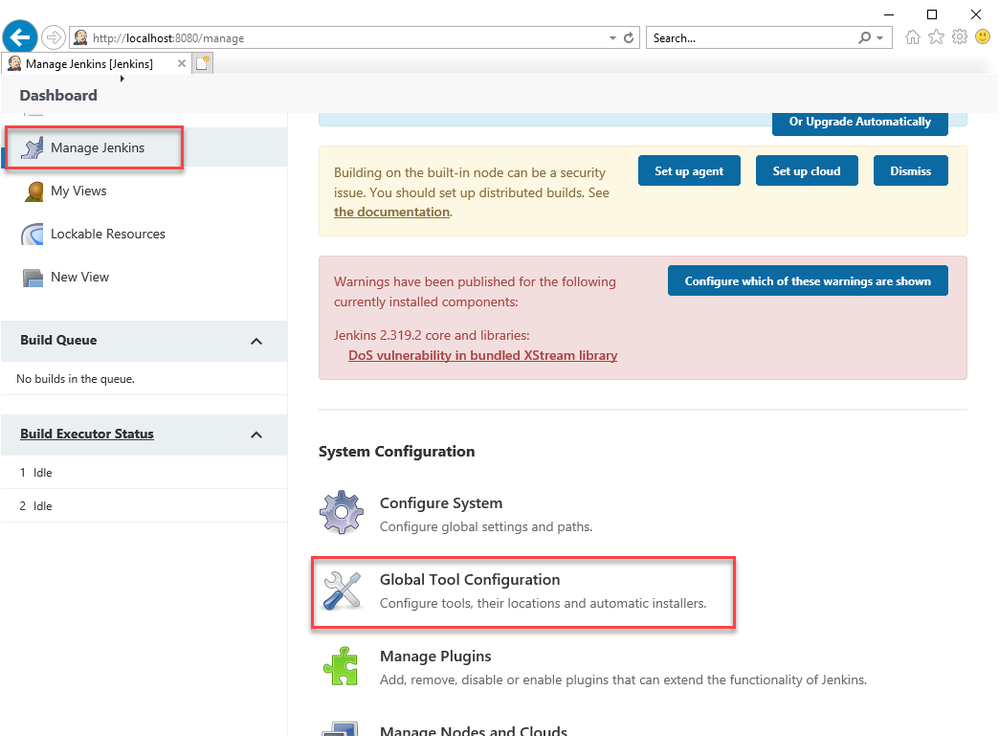
Task: Click the browser Home icon
Action: (913, 37)
